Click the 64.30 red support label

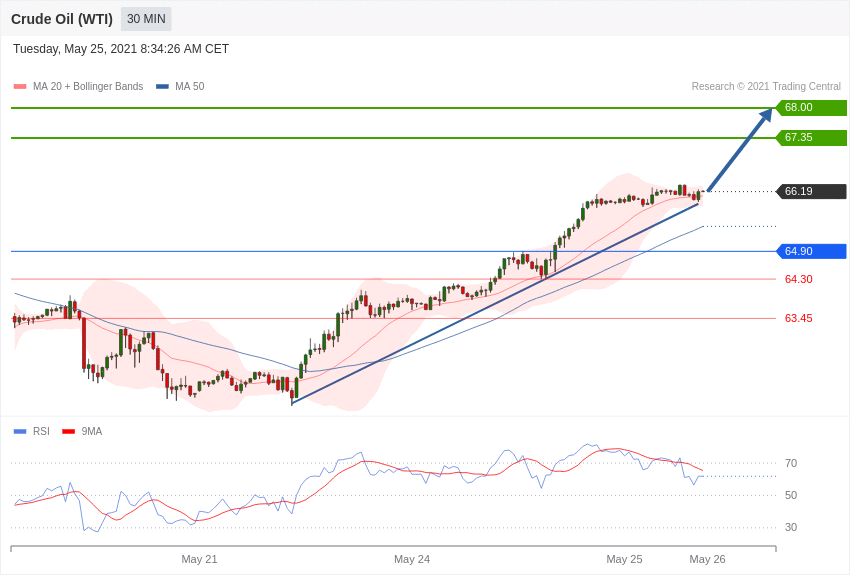798,280
